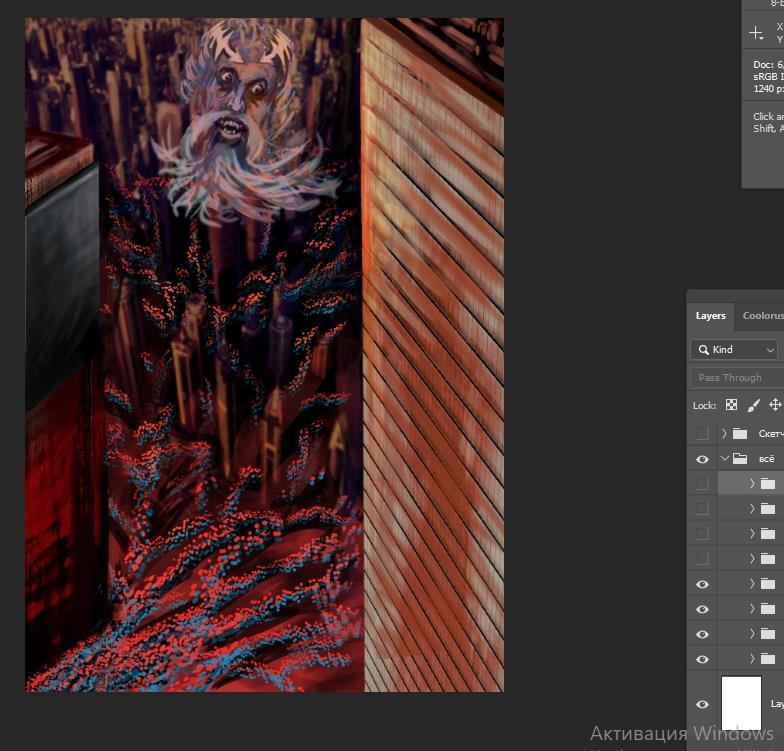The height and width of the screenshot is (751, 784).
Task: Collapse the всё layer group
Action: [x=724, y=459]
